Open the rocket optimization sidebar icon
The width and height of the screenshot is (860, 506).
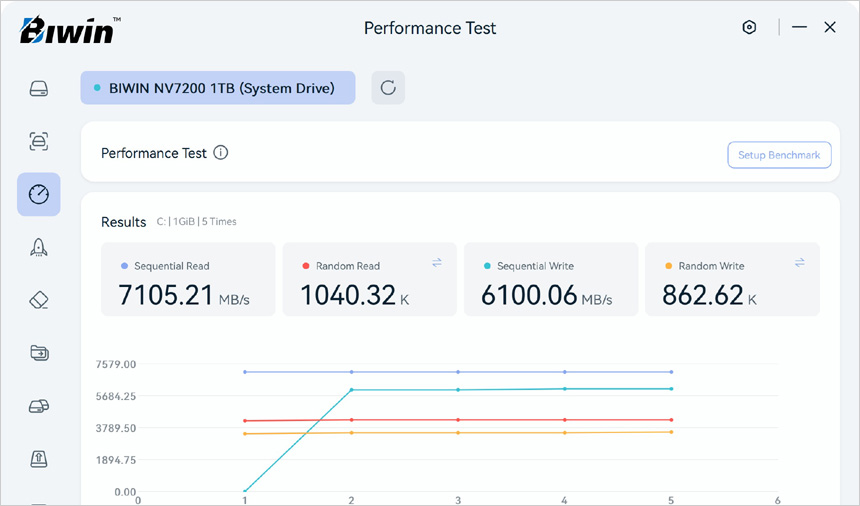(38, 247)
